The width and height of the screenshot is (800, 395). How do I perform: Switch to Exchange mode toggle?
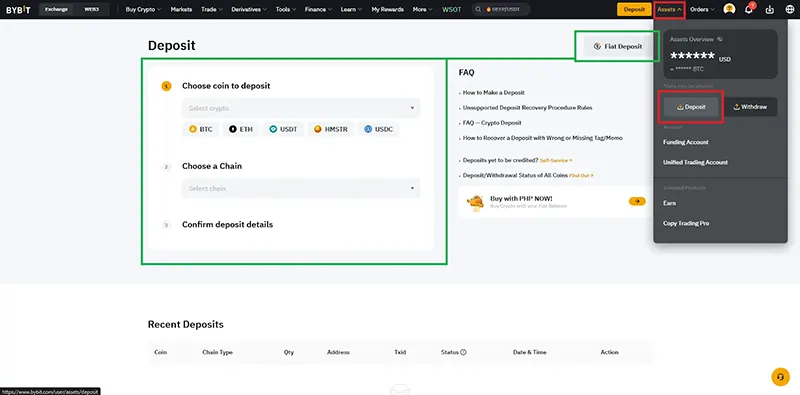[x=56, y=9]
